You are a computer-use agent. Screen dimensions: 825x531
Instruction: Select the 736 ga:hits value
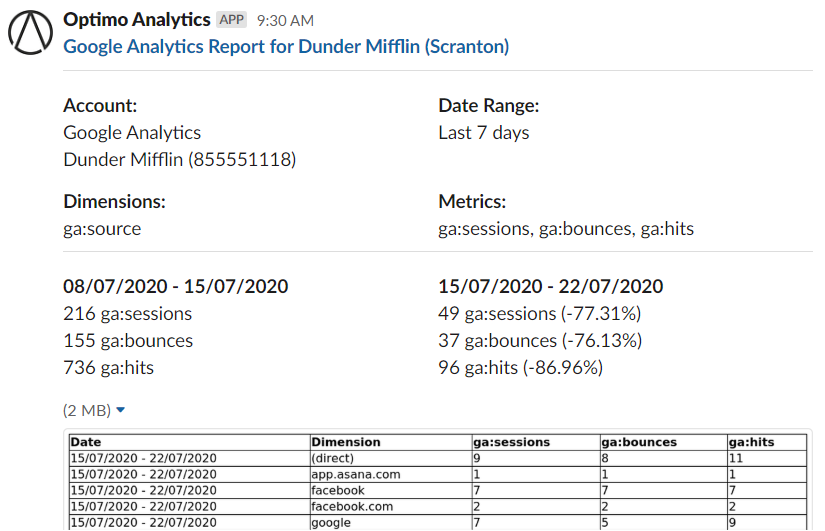coord(108,367)
